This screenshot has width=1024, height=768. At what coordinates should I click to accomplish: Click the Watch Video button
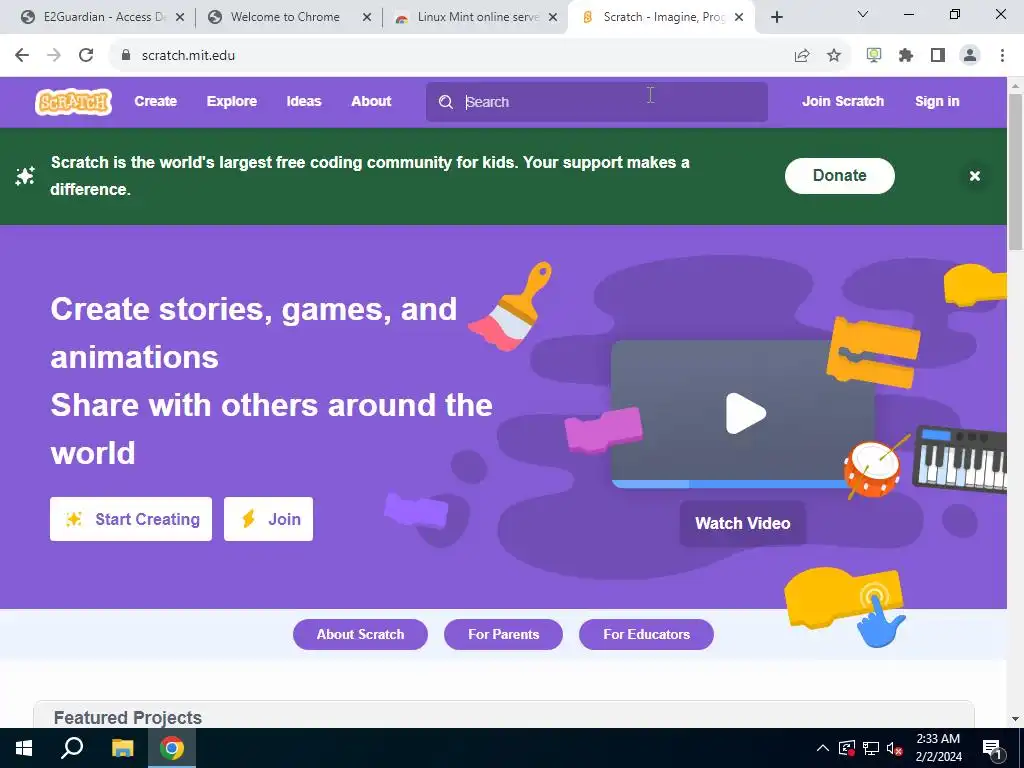743,523
